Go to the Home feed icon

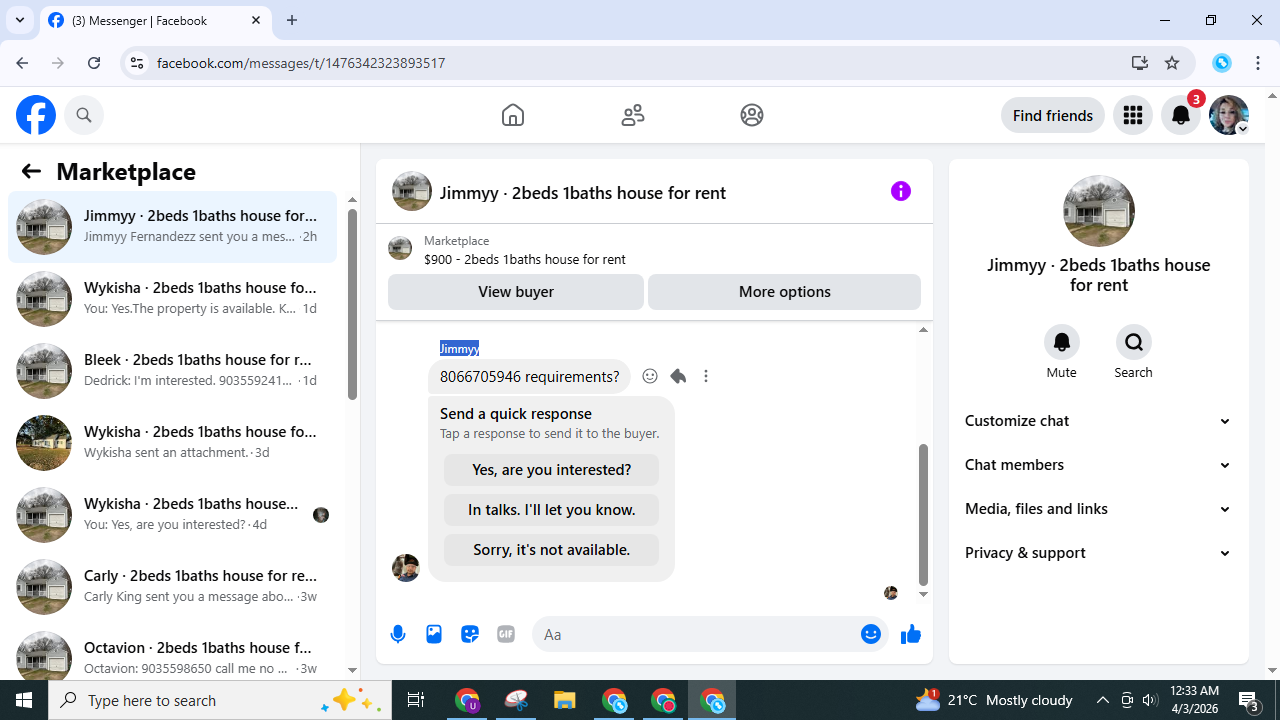click(x=513, y=115)
